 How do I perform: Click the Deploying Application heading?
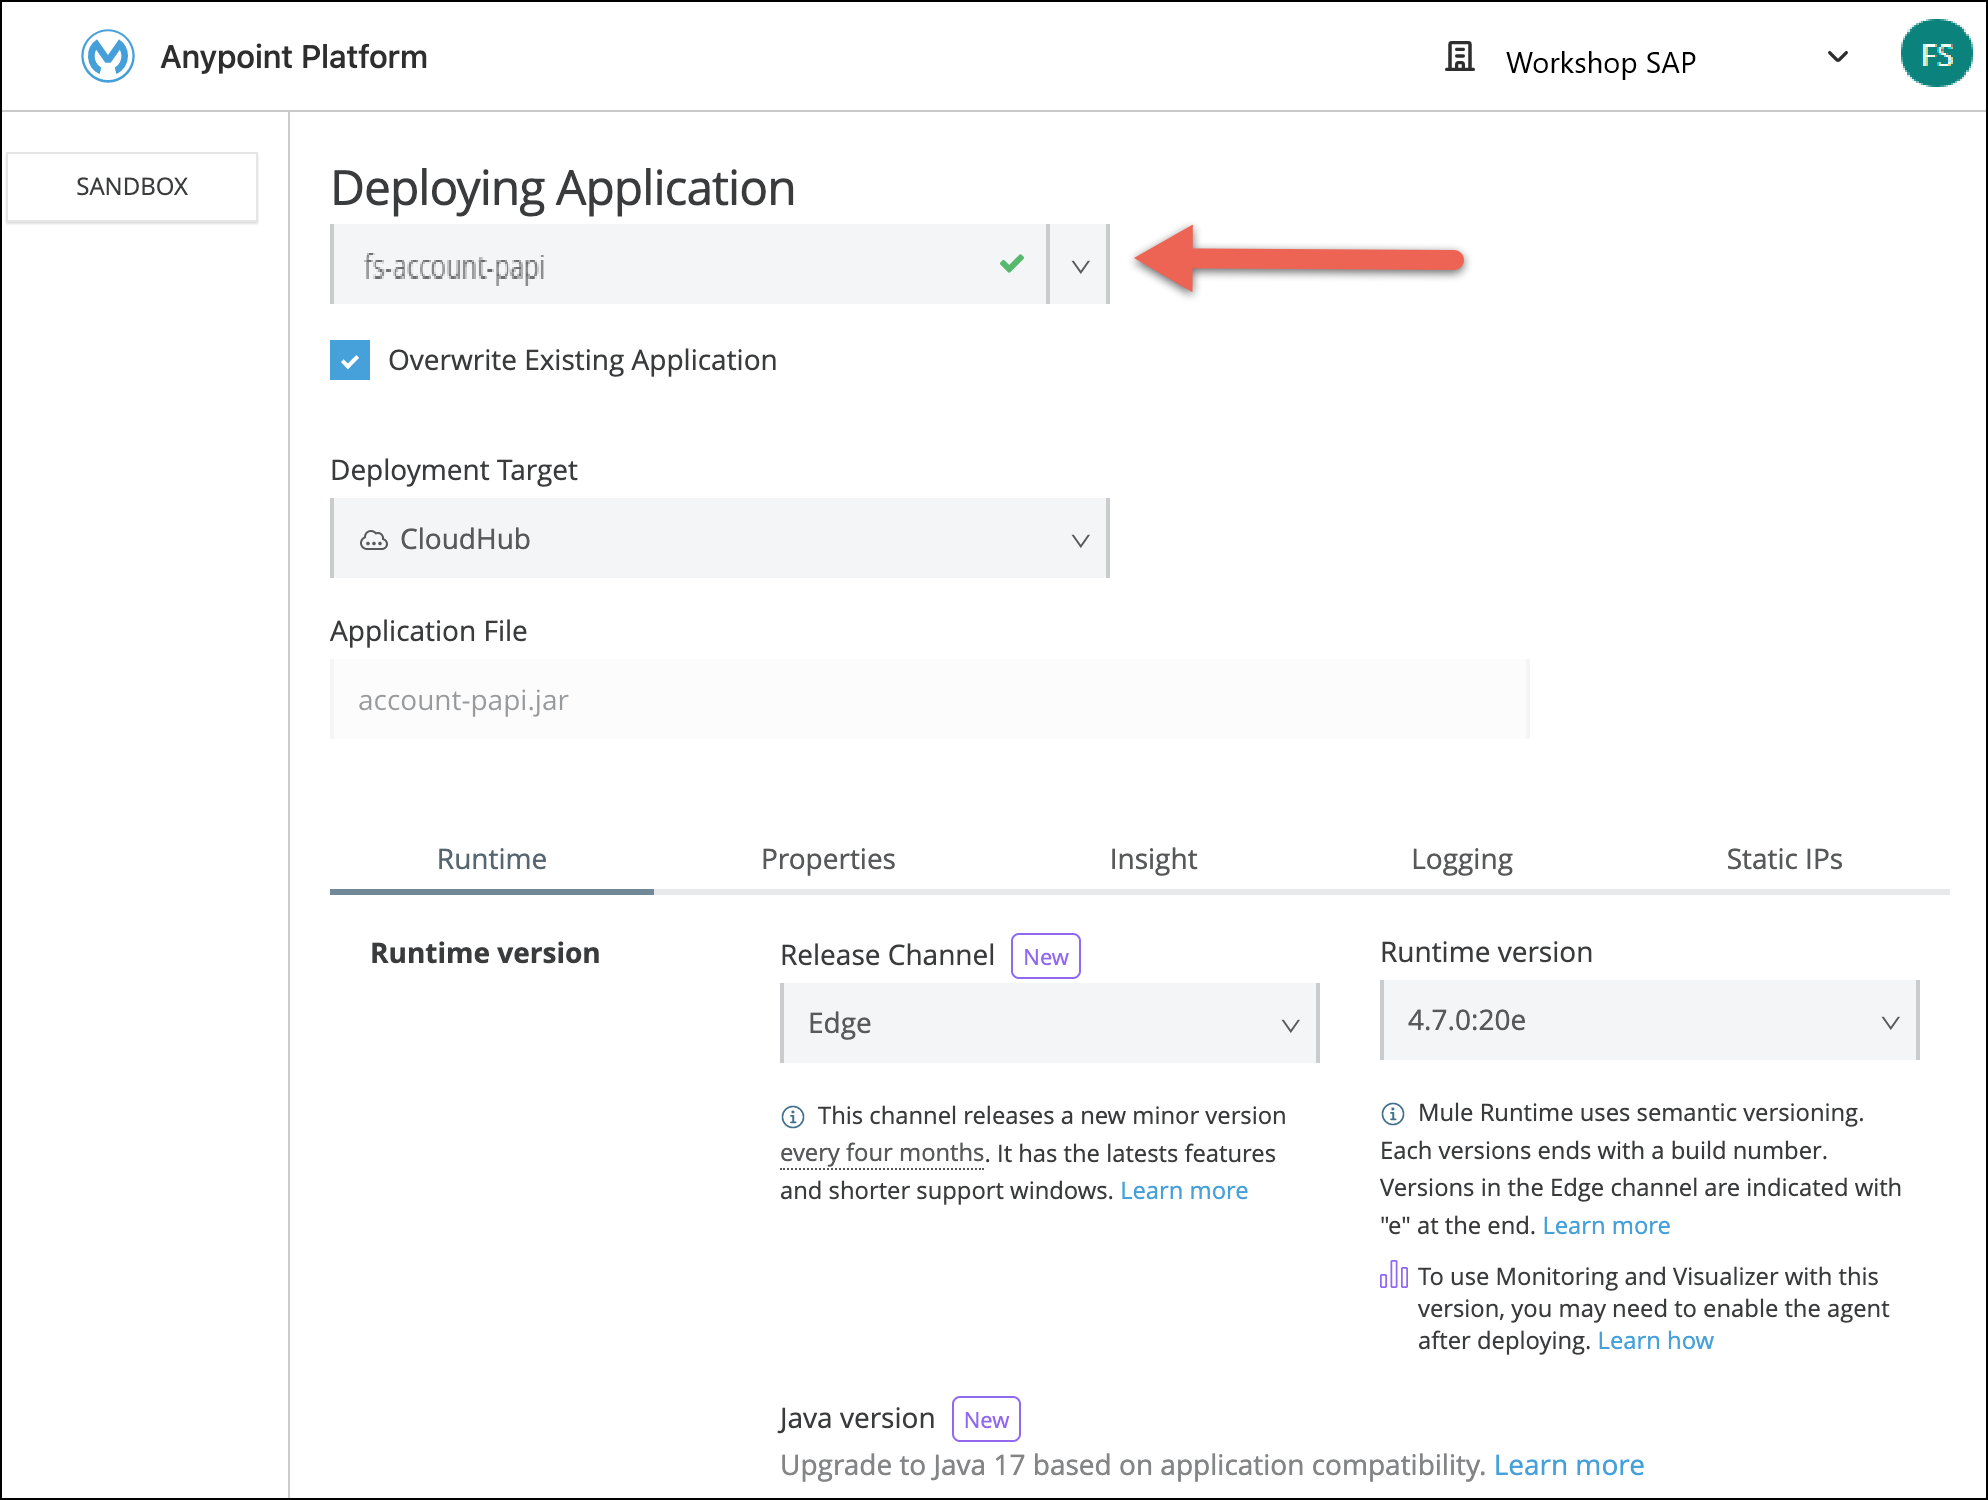pyautogui.click(x=563, y=188)
